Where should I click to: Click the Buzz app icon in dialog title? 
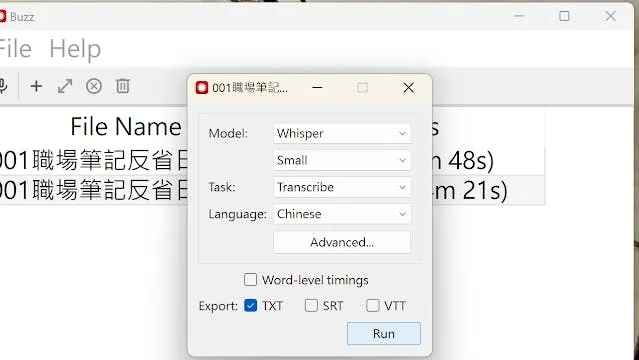[202, 88]
